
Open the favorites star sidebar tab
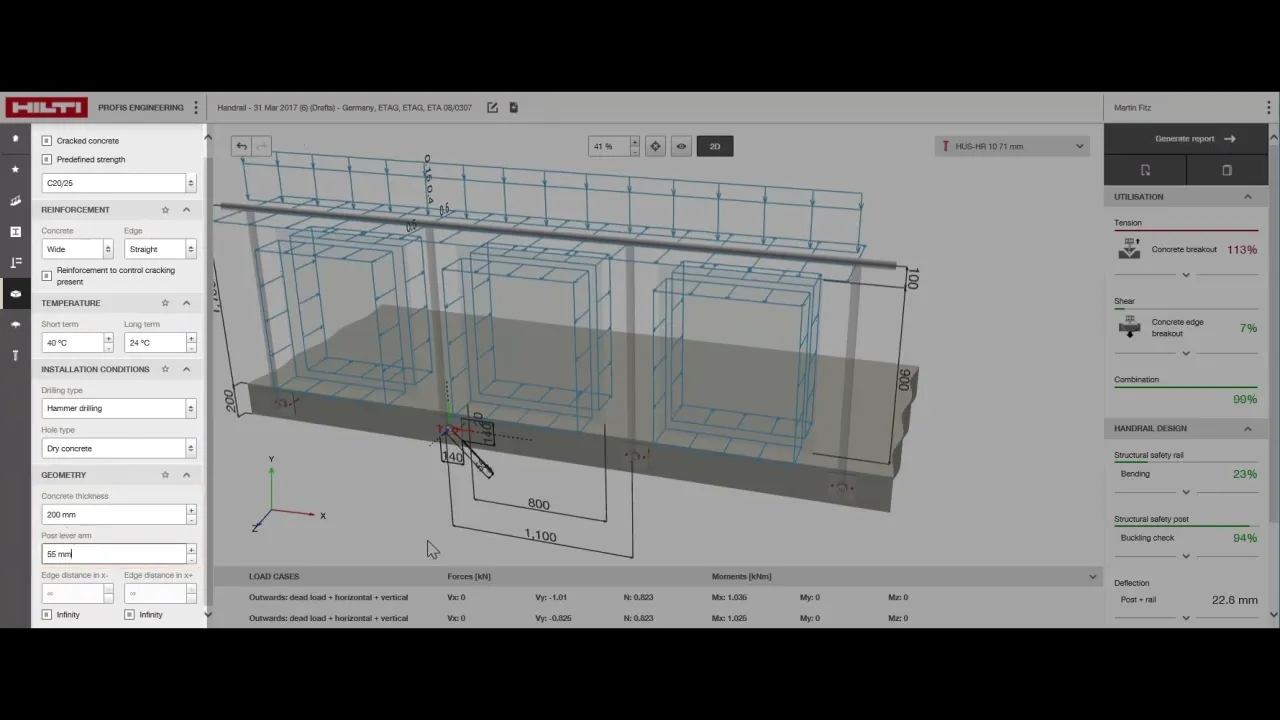click(x=15, y=169)
